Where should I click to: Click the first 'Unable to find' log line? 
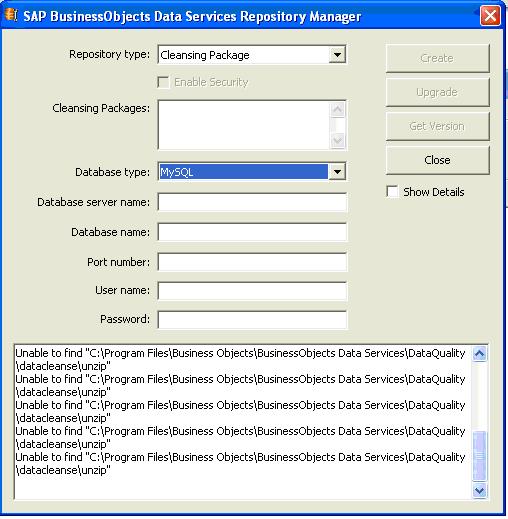pyautogui.click(x=240, y=353)
